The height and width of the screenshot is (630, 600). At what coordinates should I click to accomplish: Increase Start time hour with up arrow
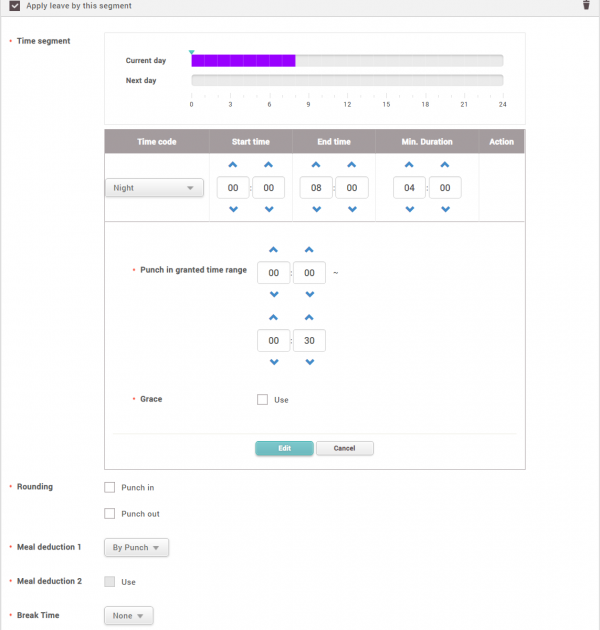click(233, 165)
